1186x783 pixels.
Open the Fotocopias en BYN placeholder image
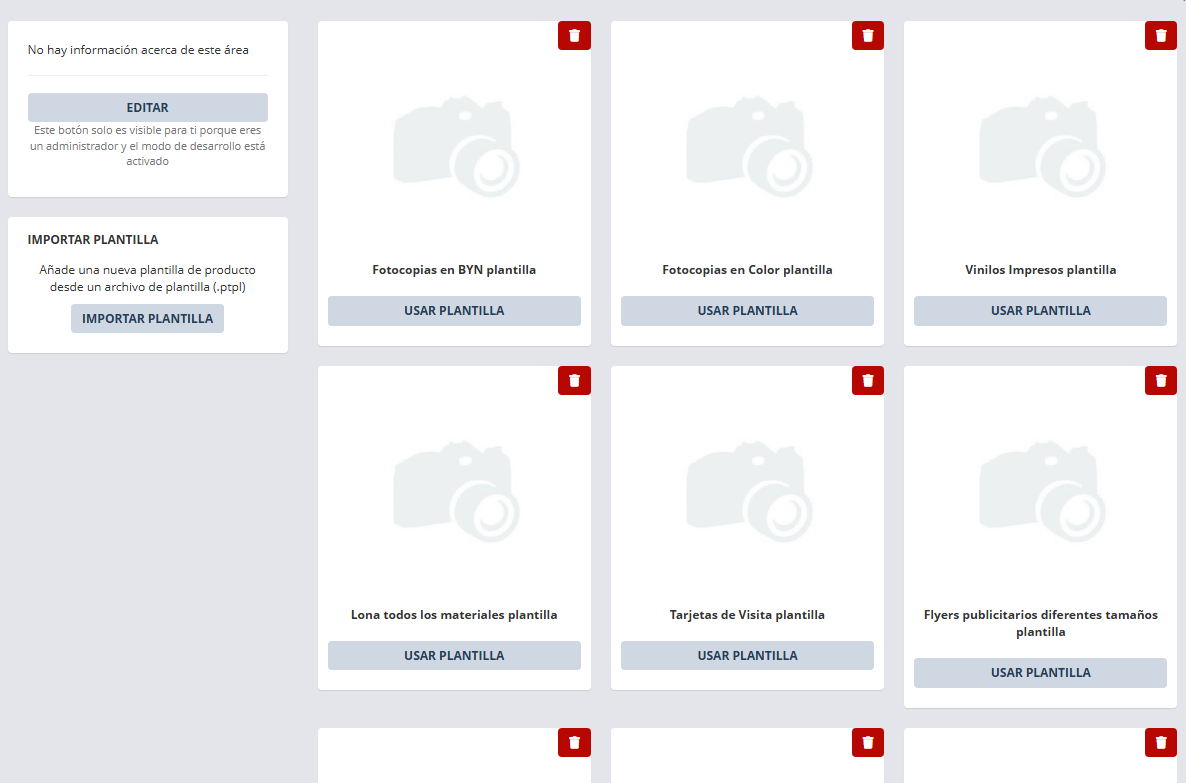(x=456, y=147)
